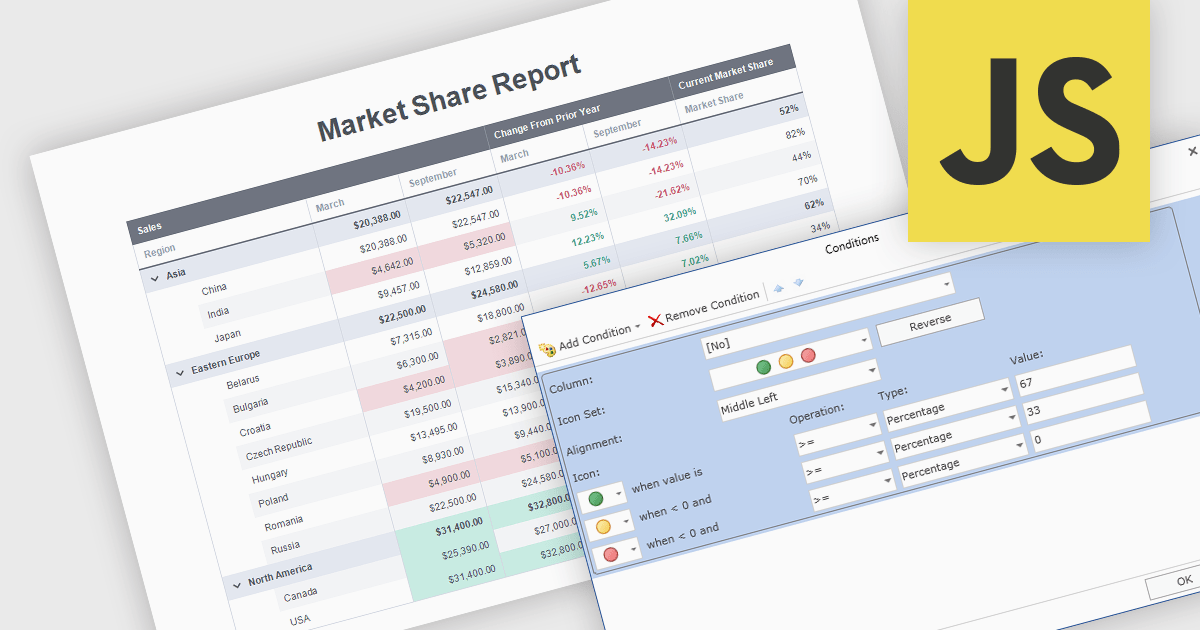Move condition down with the down arrow
The height and width of the screenshot is (630, 1200).
tap(799, 283)
